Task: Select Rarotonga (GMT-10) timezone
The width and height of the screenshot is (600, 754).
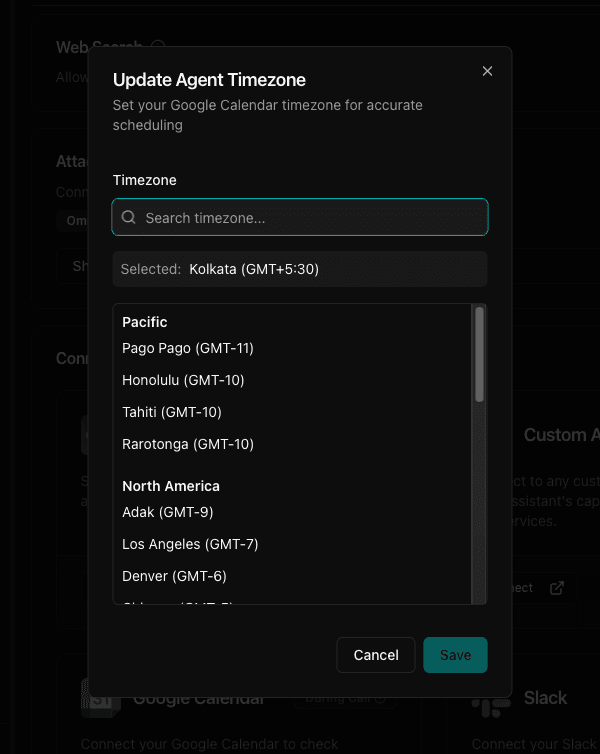Action: click(188, 444)
